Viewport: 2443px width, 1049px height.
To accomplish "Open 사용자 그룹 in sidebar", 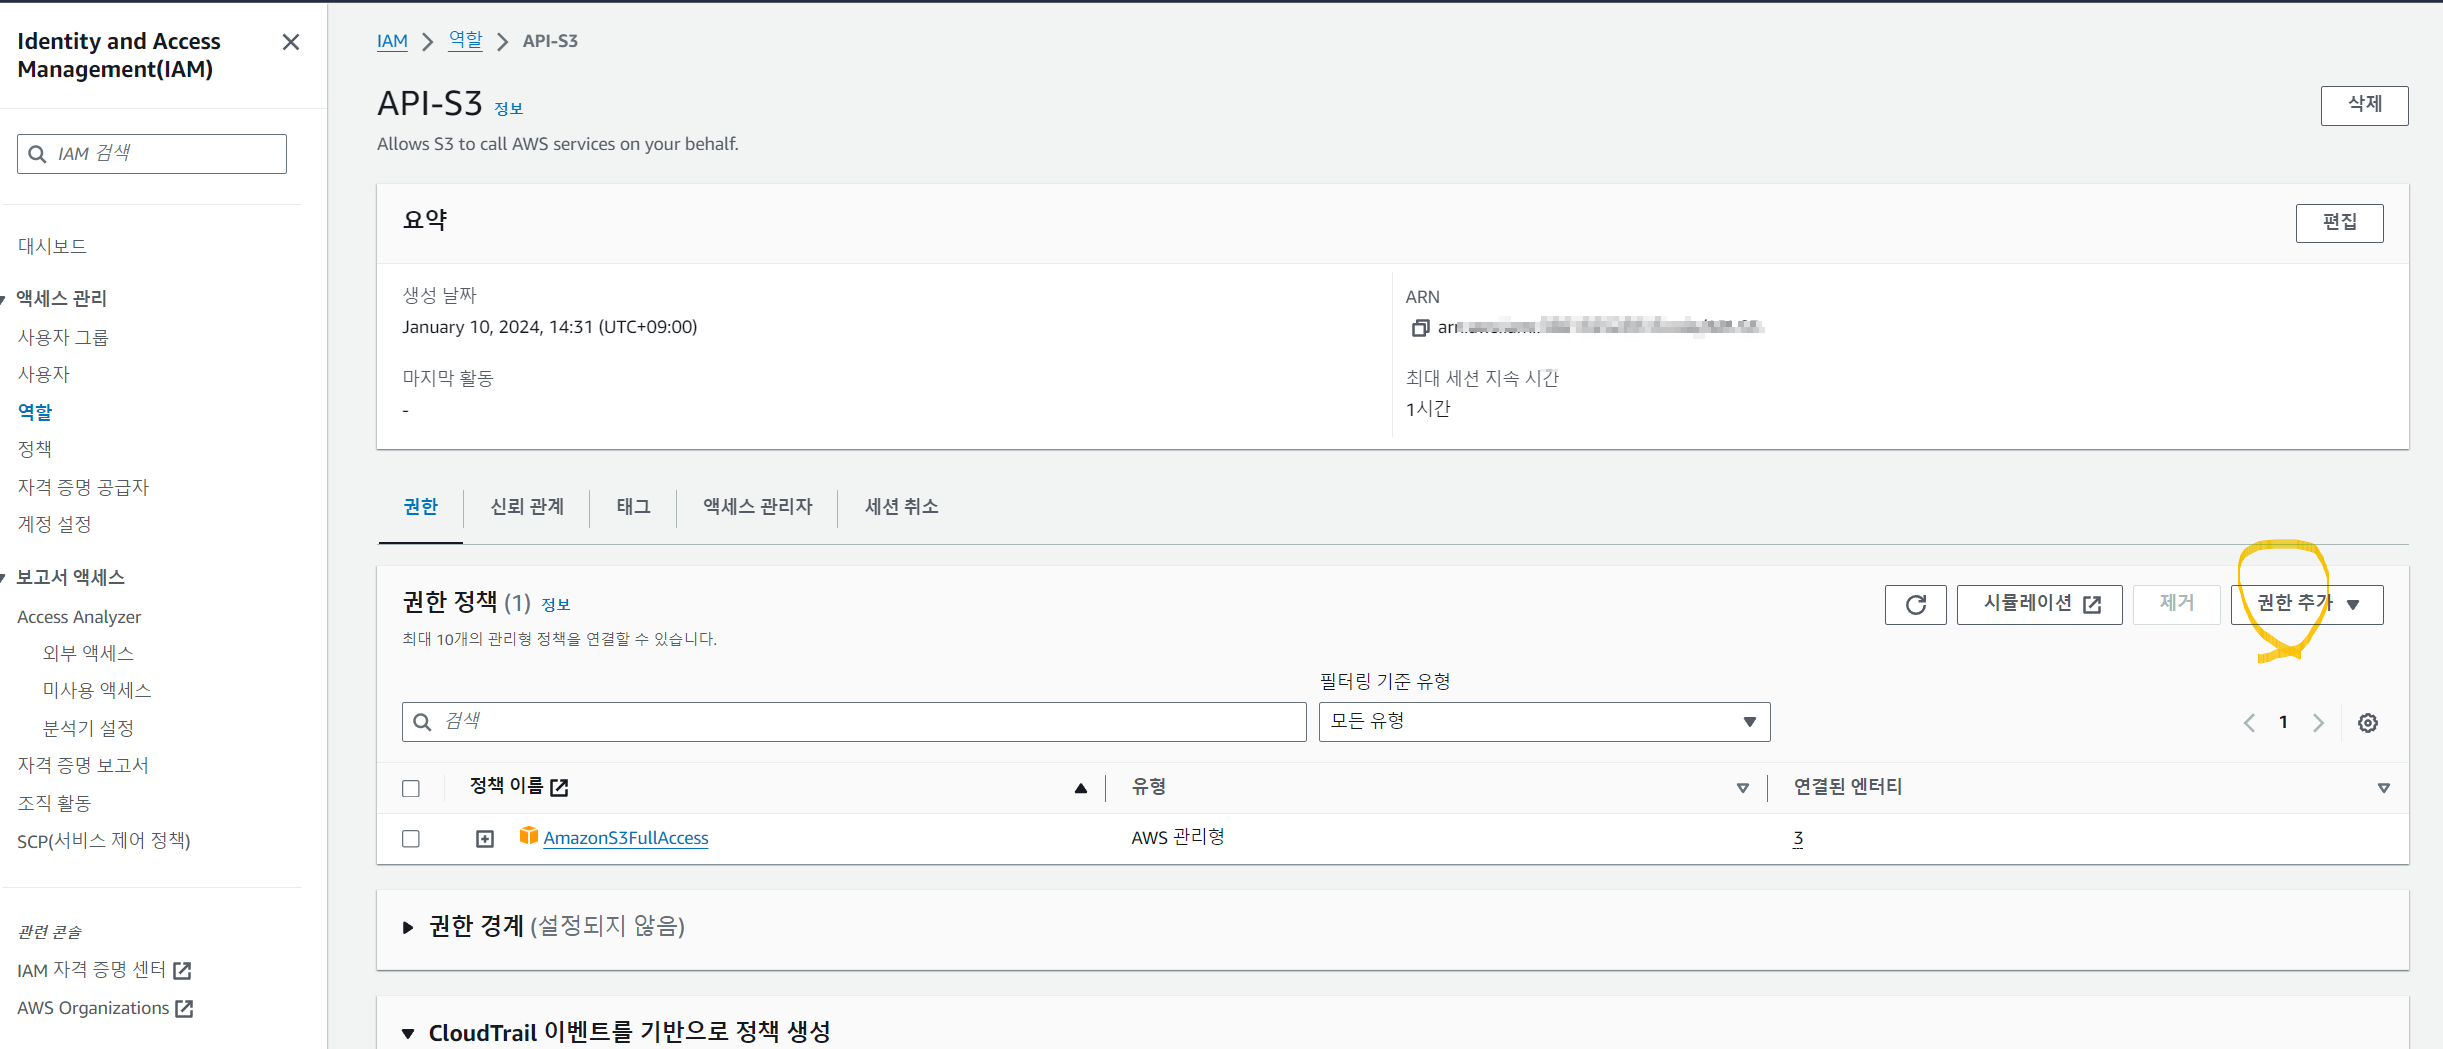I will pos(63,337).
